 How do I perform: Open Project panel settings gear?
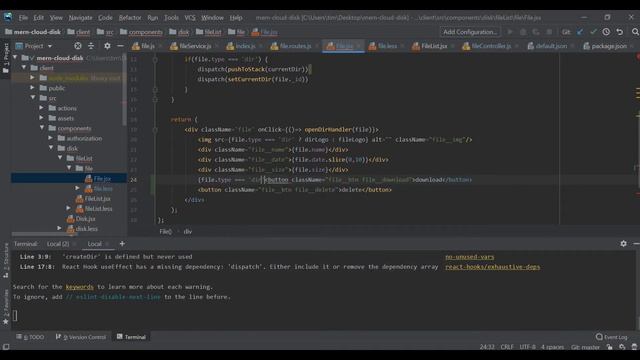point(107,46)
